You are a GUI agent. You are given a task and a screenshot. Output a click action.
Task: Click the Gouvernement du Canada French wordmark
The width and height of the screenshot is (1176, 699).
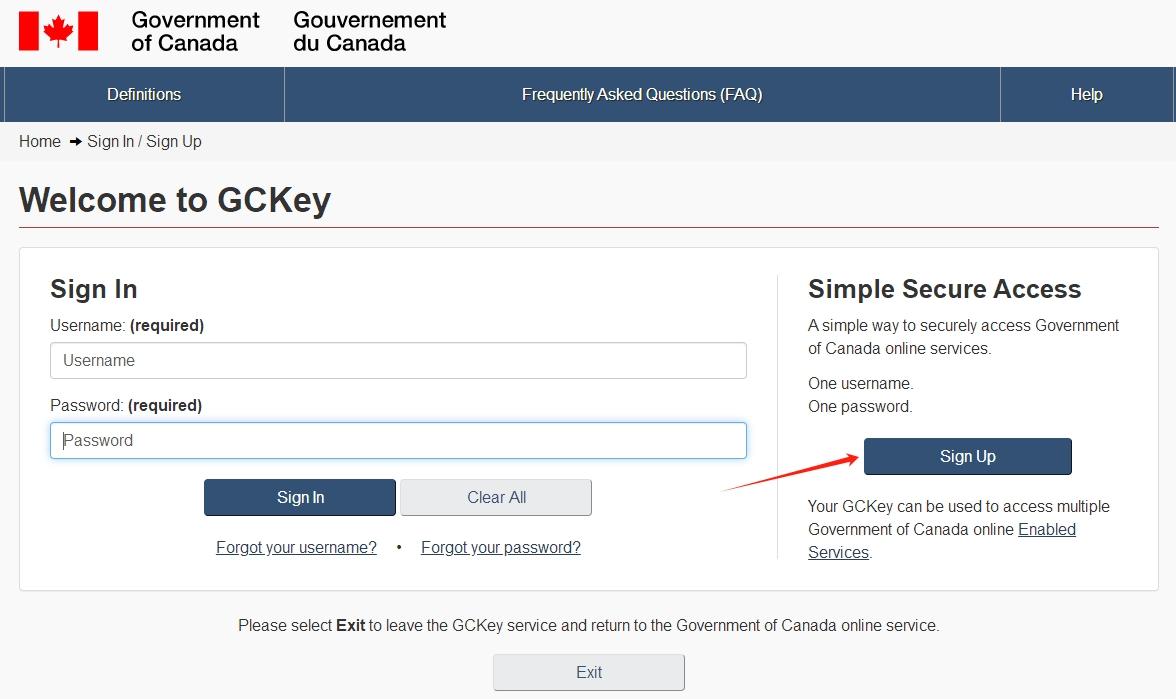pos(369,31)
